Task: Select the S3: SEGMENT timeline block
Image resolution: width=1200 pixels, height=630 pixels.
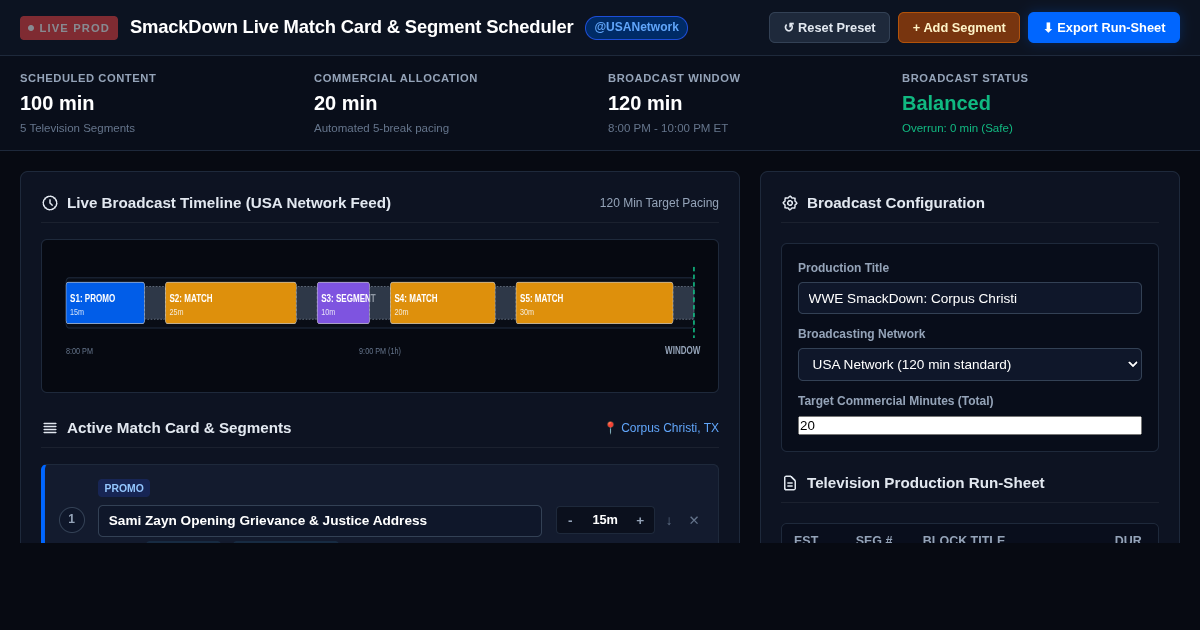Action: pyautogui.click(x=343, y=303)
